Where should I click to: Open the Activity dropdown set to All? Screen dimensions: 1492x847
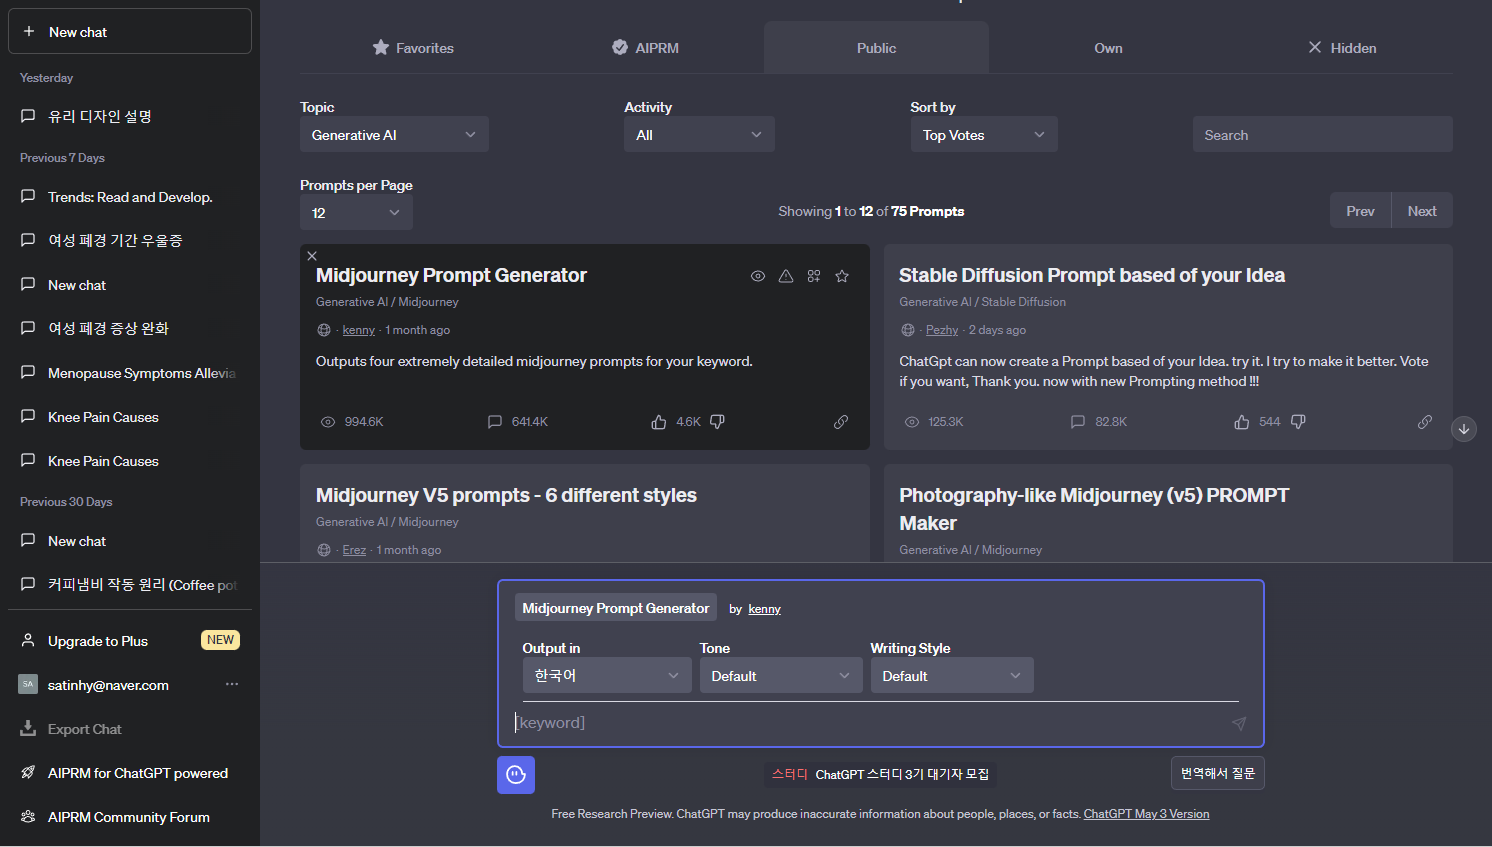coord(699,135)
